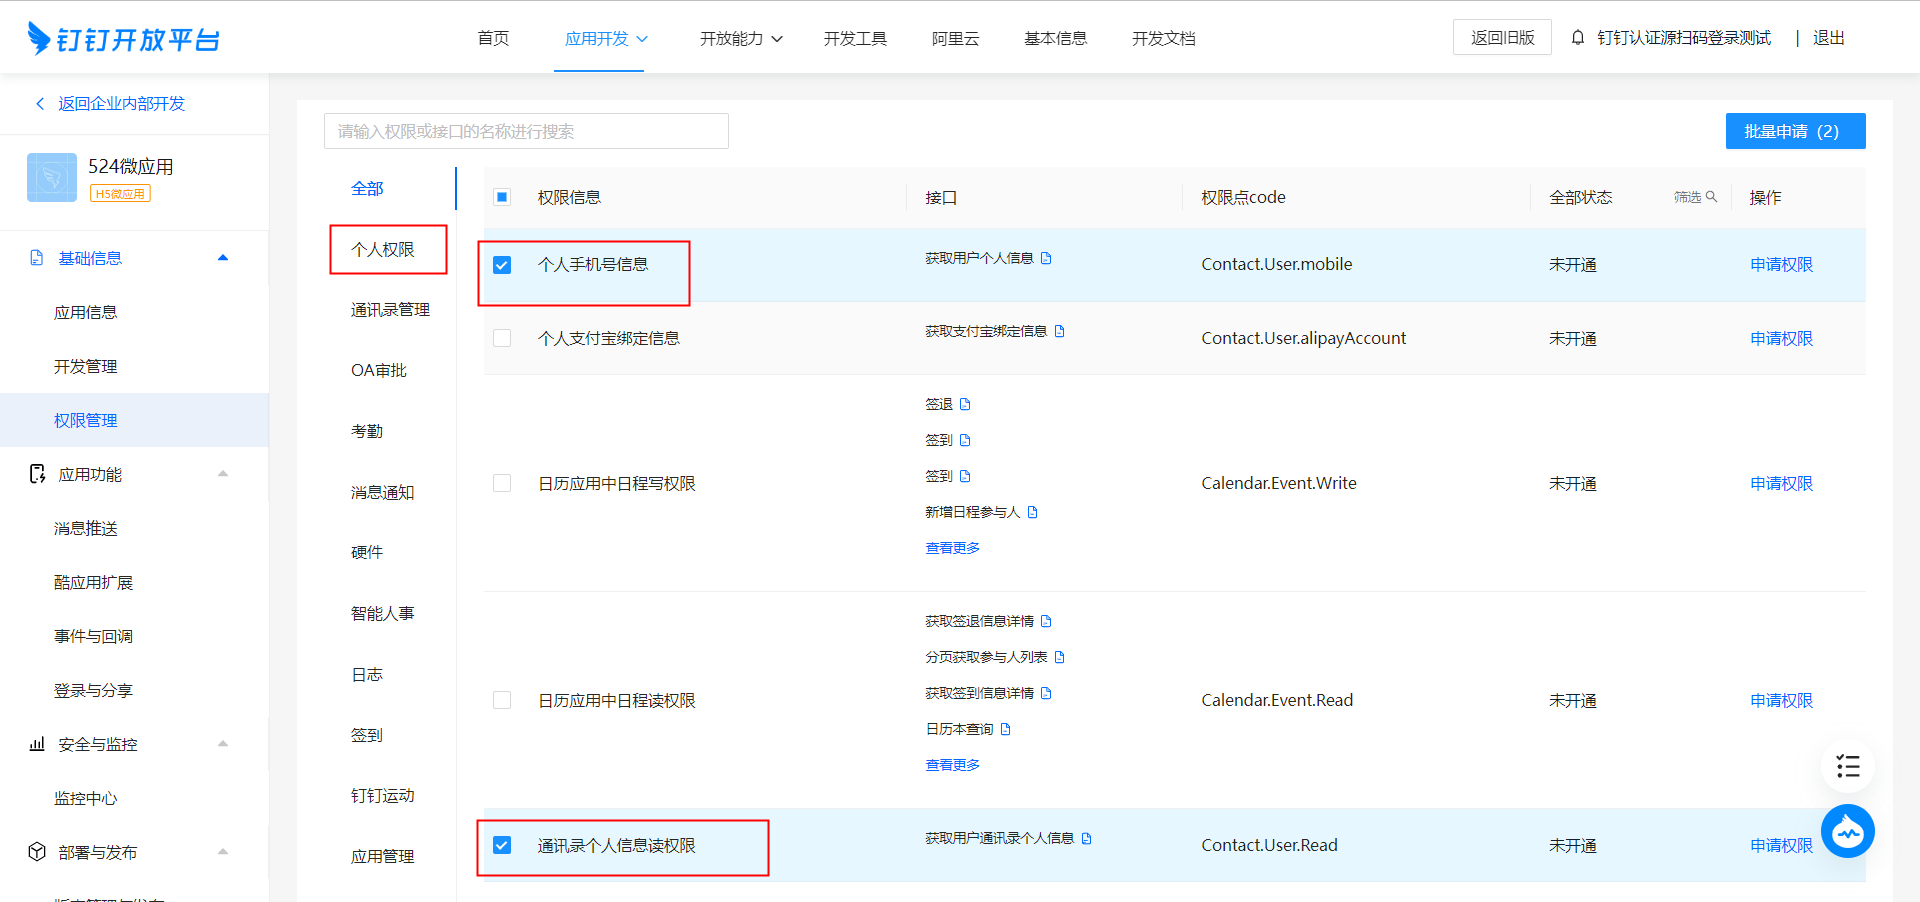This screenshot has width=1920, height=902.
Task: Open the 应用开发 dropdown menu
Action: click(x=606, y=38)
